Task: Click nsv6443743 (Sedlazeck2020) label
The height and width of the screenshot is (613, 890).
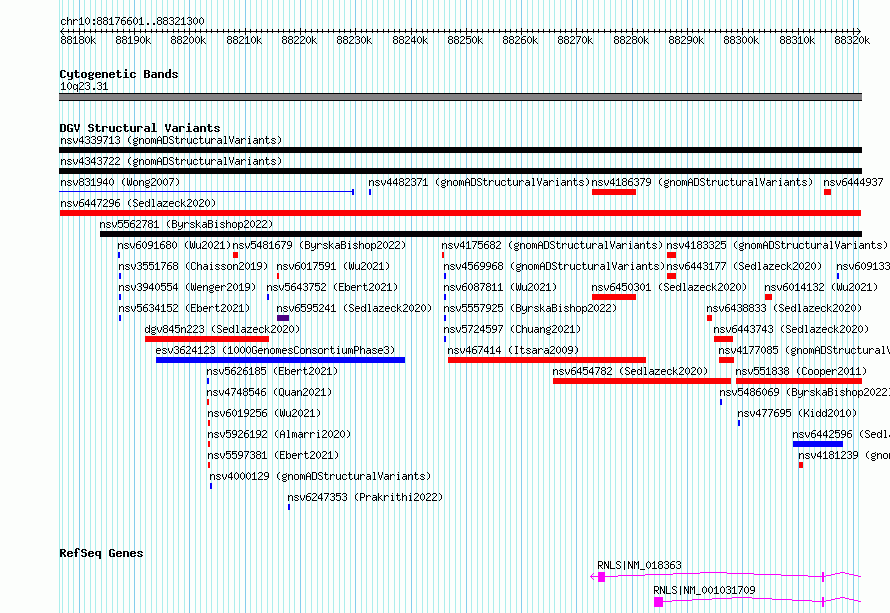Action: pos(791,329)
